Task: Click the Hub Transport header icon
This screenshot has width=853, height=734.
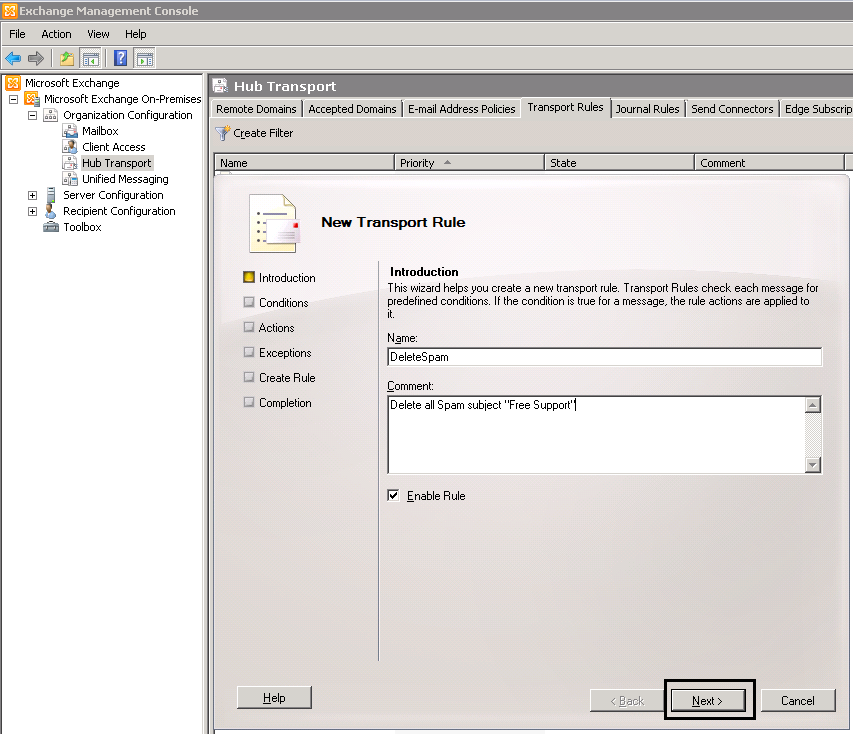Action: click(220, 86)
